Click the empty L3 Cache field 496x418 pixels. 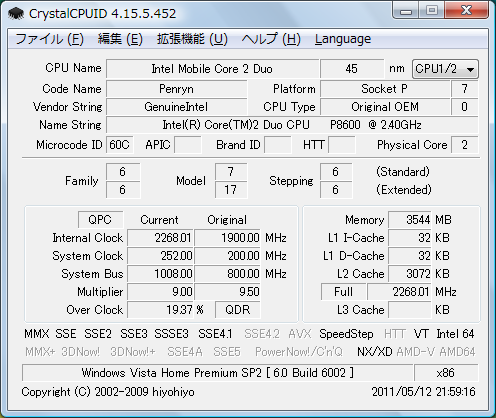tap(410, 310)
